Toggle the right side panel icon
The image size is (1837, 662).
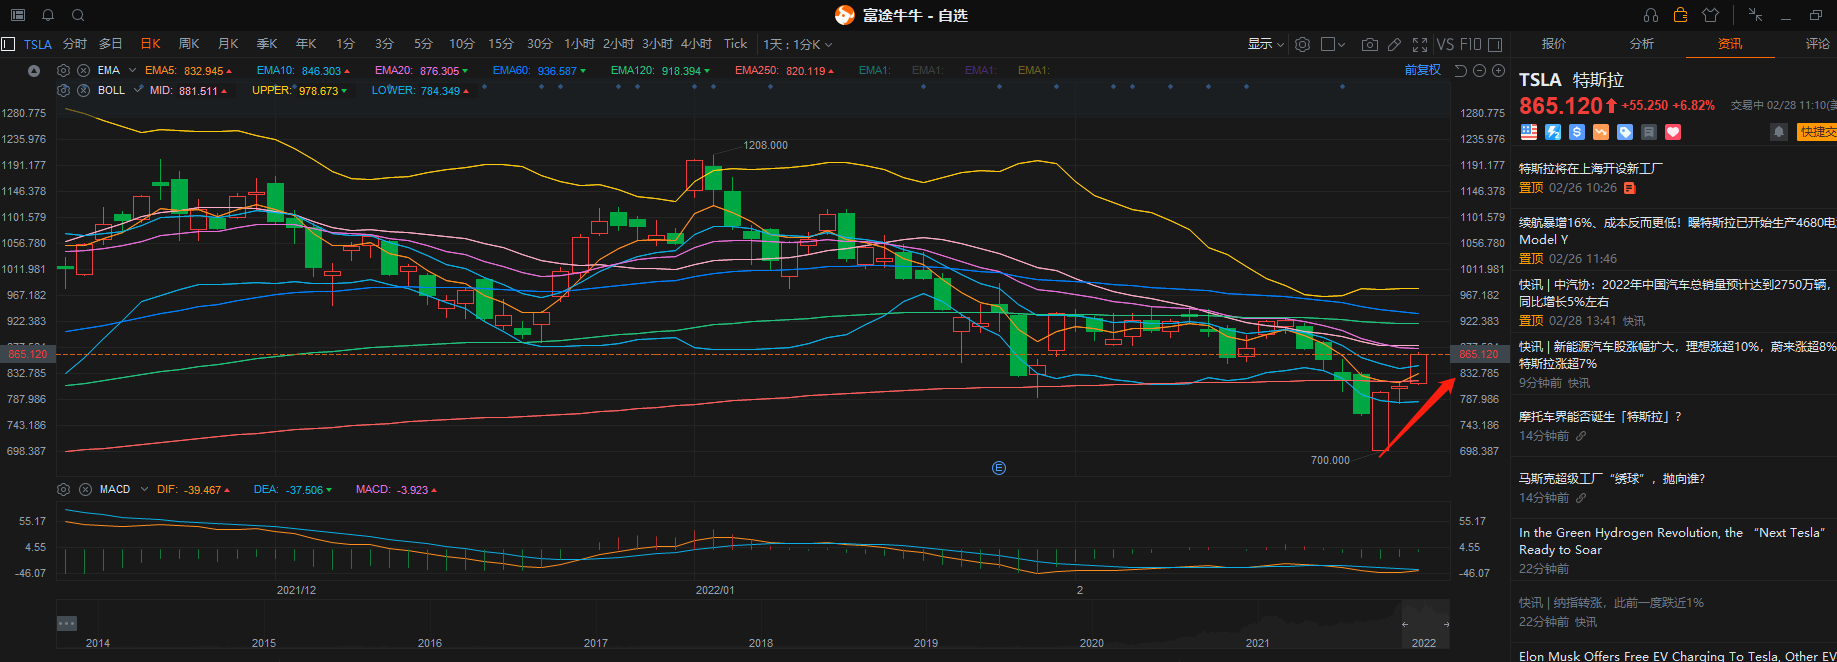pos(1495,44)
